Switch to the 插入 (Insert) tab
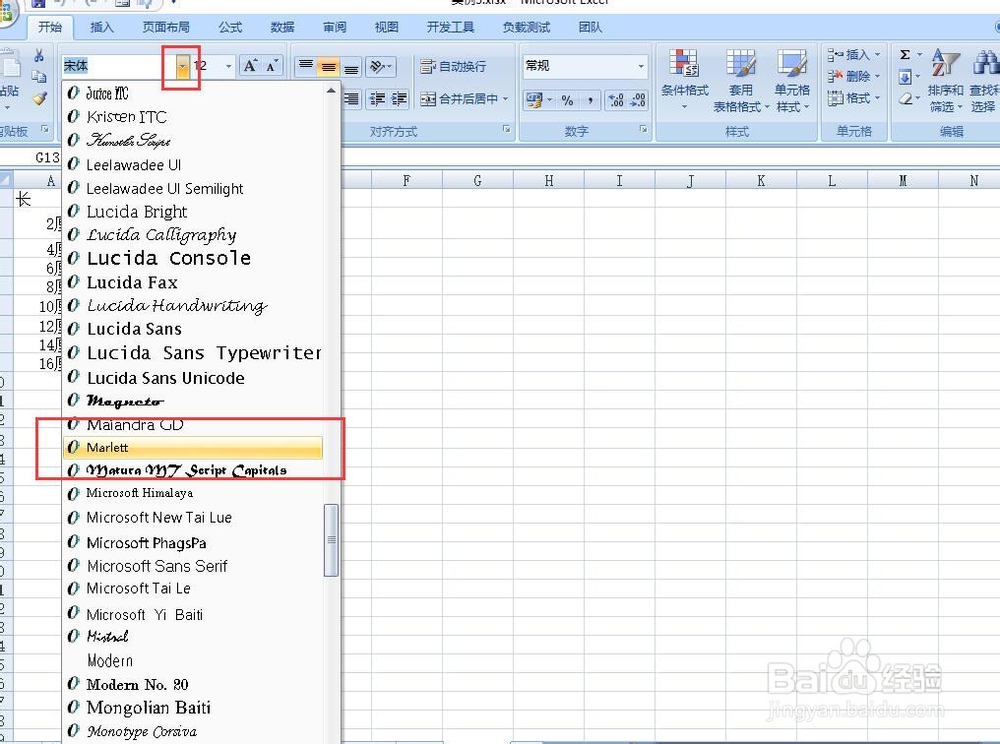Screen dimensions: 1000x744 101,27
